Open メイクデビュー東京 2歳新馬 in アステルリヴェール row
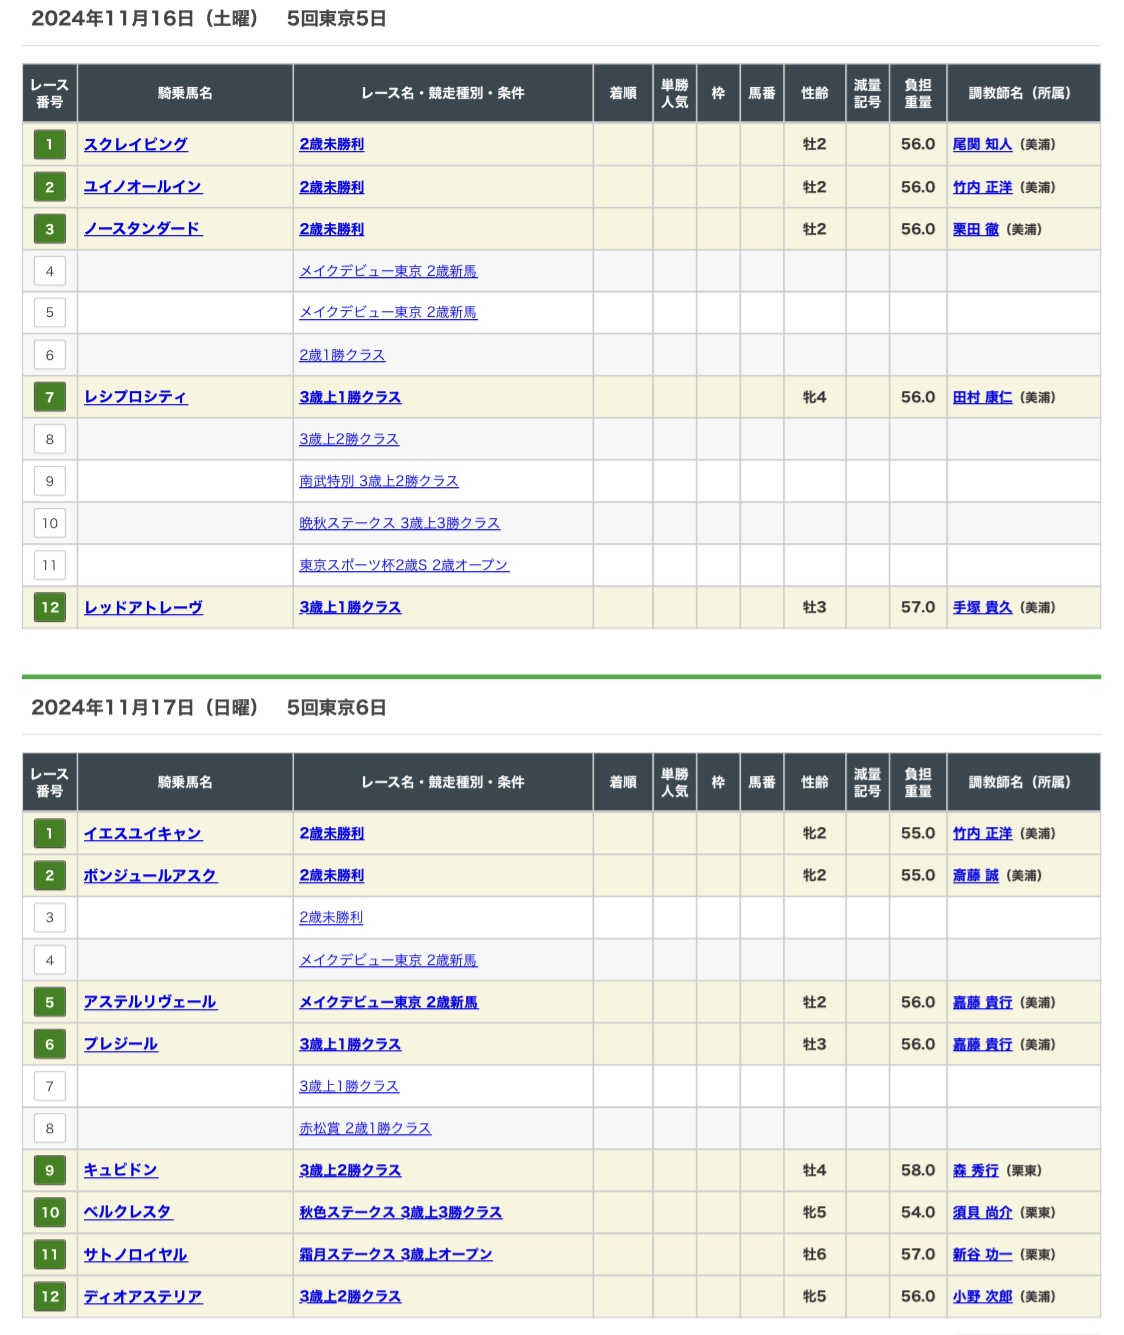Screen dimensions: 1124x1335 click(389, 1002)
